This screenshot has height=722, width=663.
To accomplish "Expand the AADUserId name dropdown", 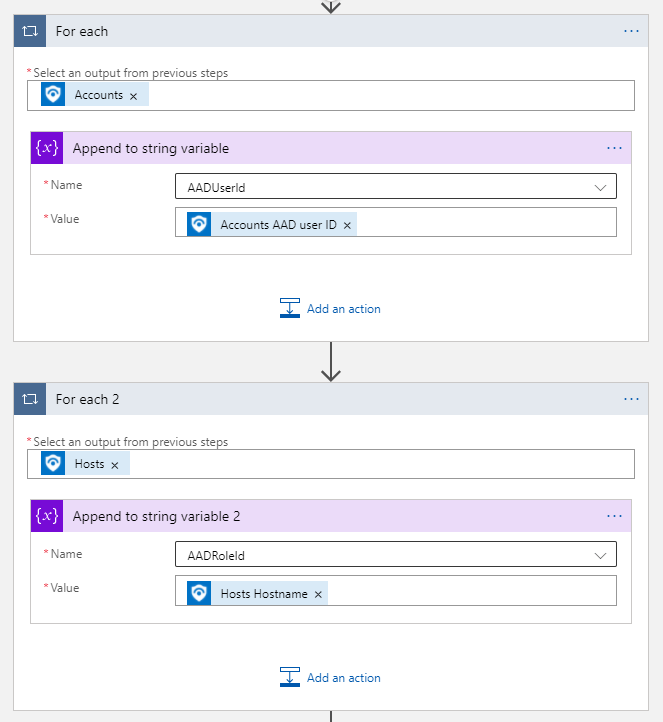I will coord(600,187).
